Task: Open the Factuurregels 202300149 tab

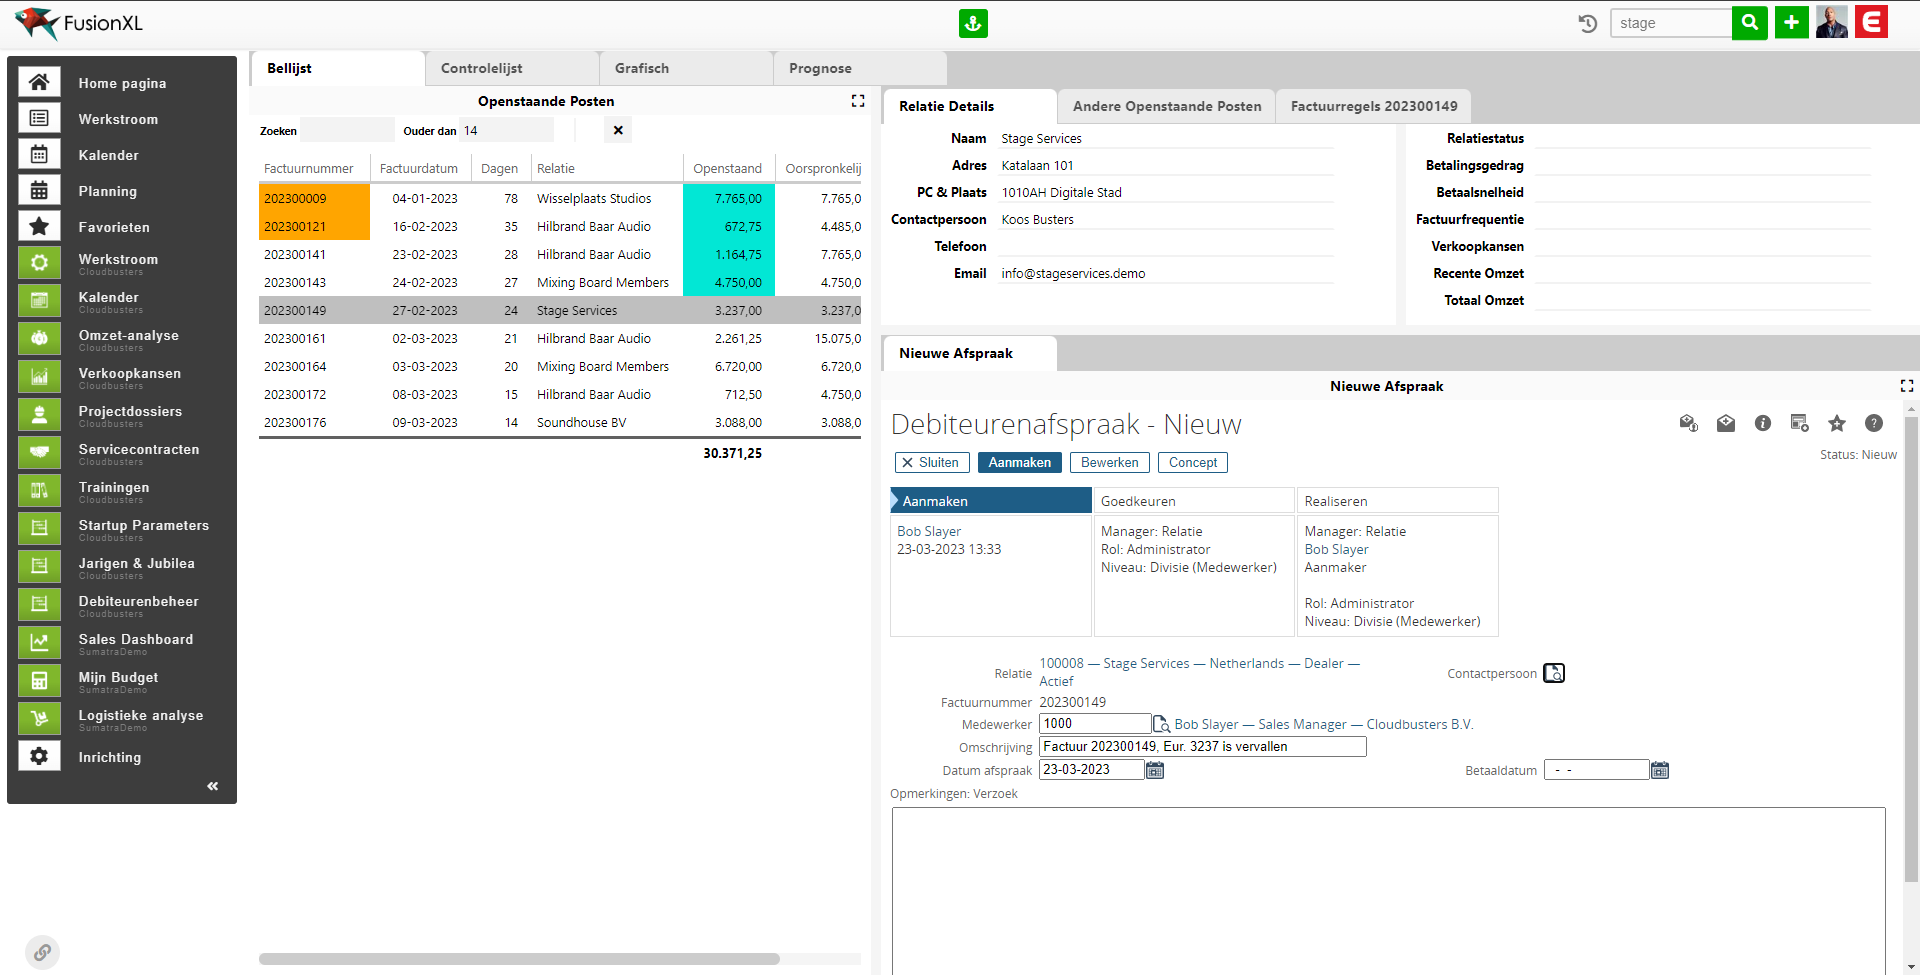Action: [x=1373, y=106]
